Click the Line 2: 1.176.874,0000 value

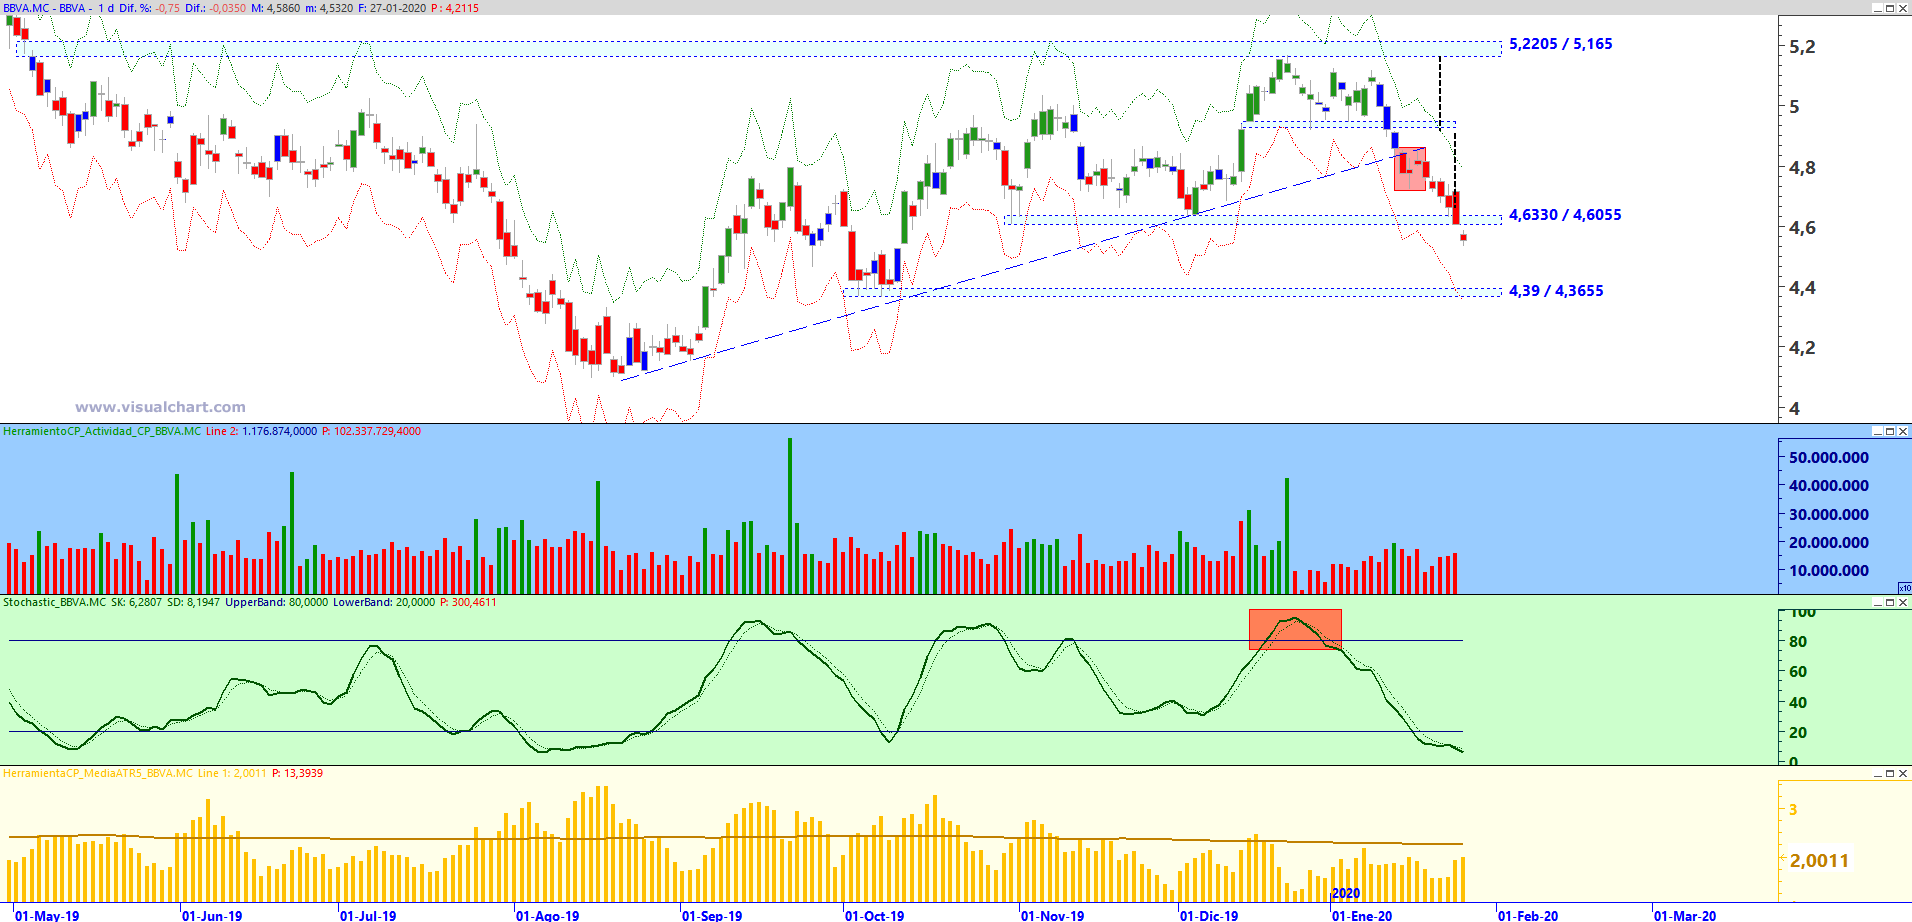[261, 432]
